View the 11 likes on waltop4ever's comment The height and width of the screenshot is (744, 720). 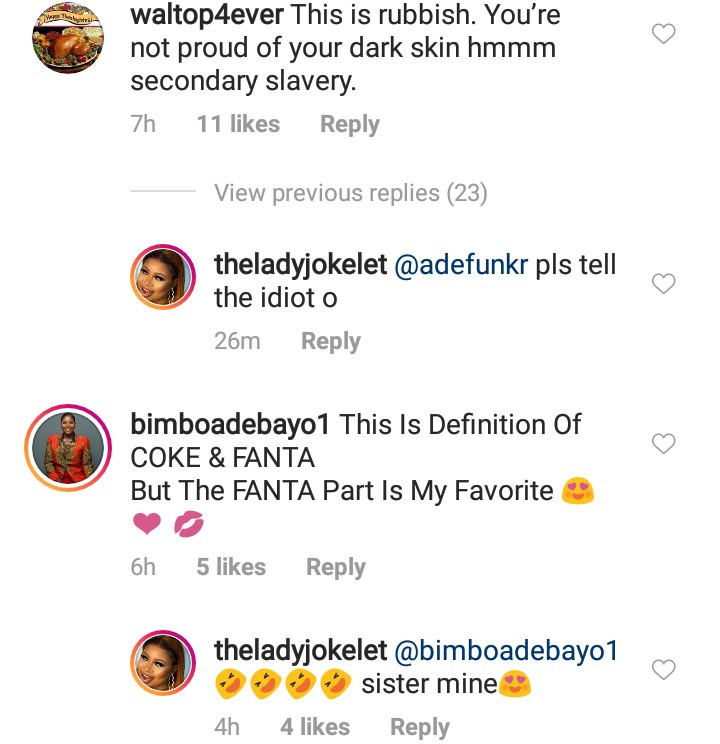tap(238, 124)
